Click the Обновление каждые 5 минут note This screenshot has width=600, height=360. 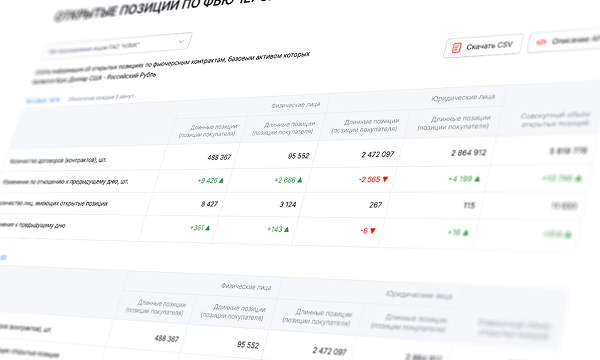101,98
